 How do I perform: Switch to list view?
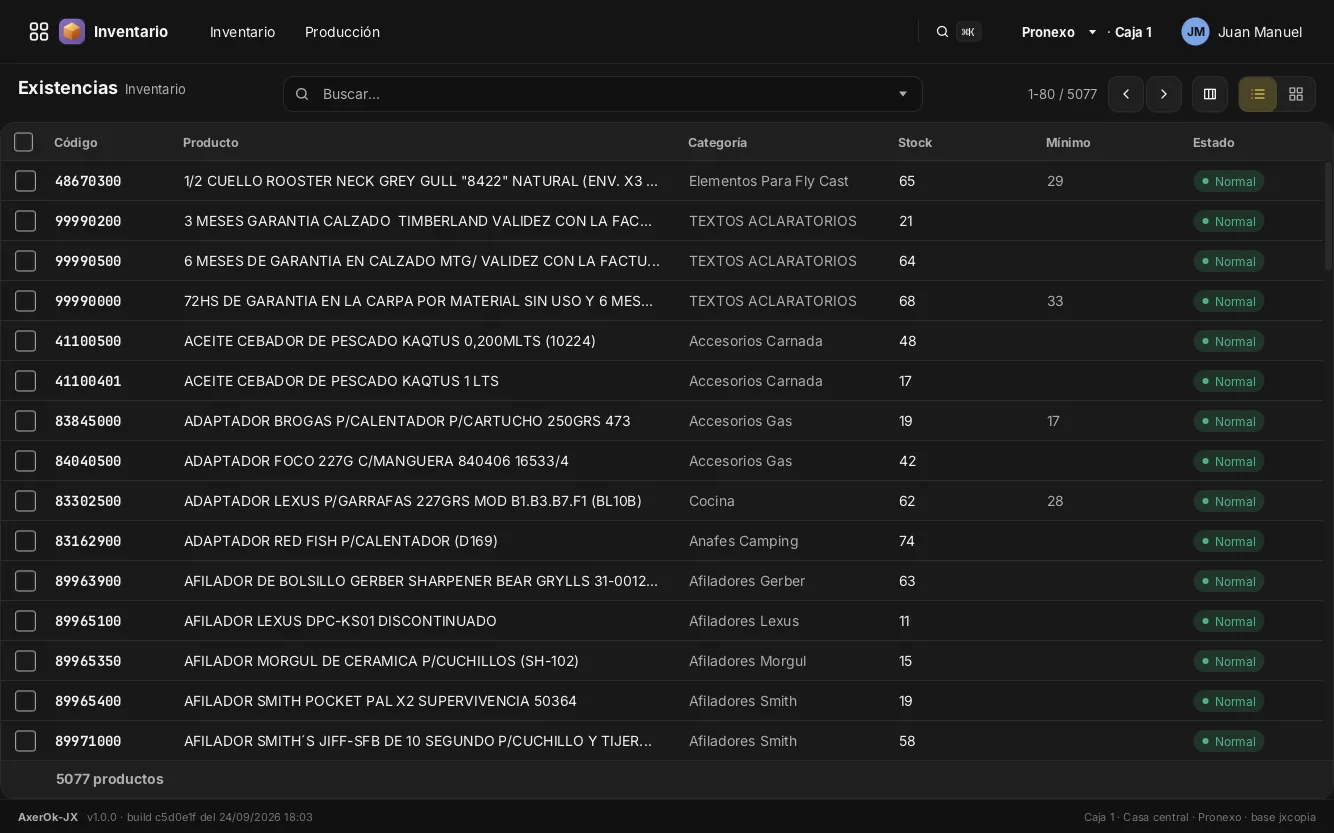pyautogui.click(x=1258, y=94)
